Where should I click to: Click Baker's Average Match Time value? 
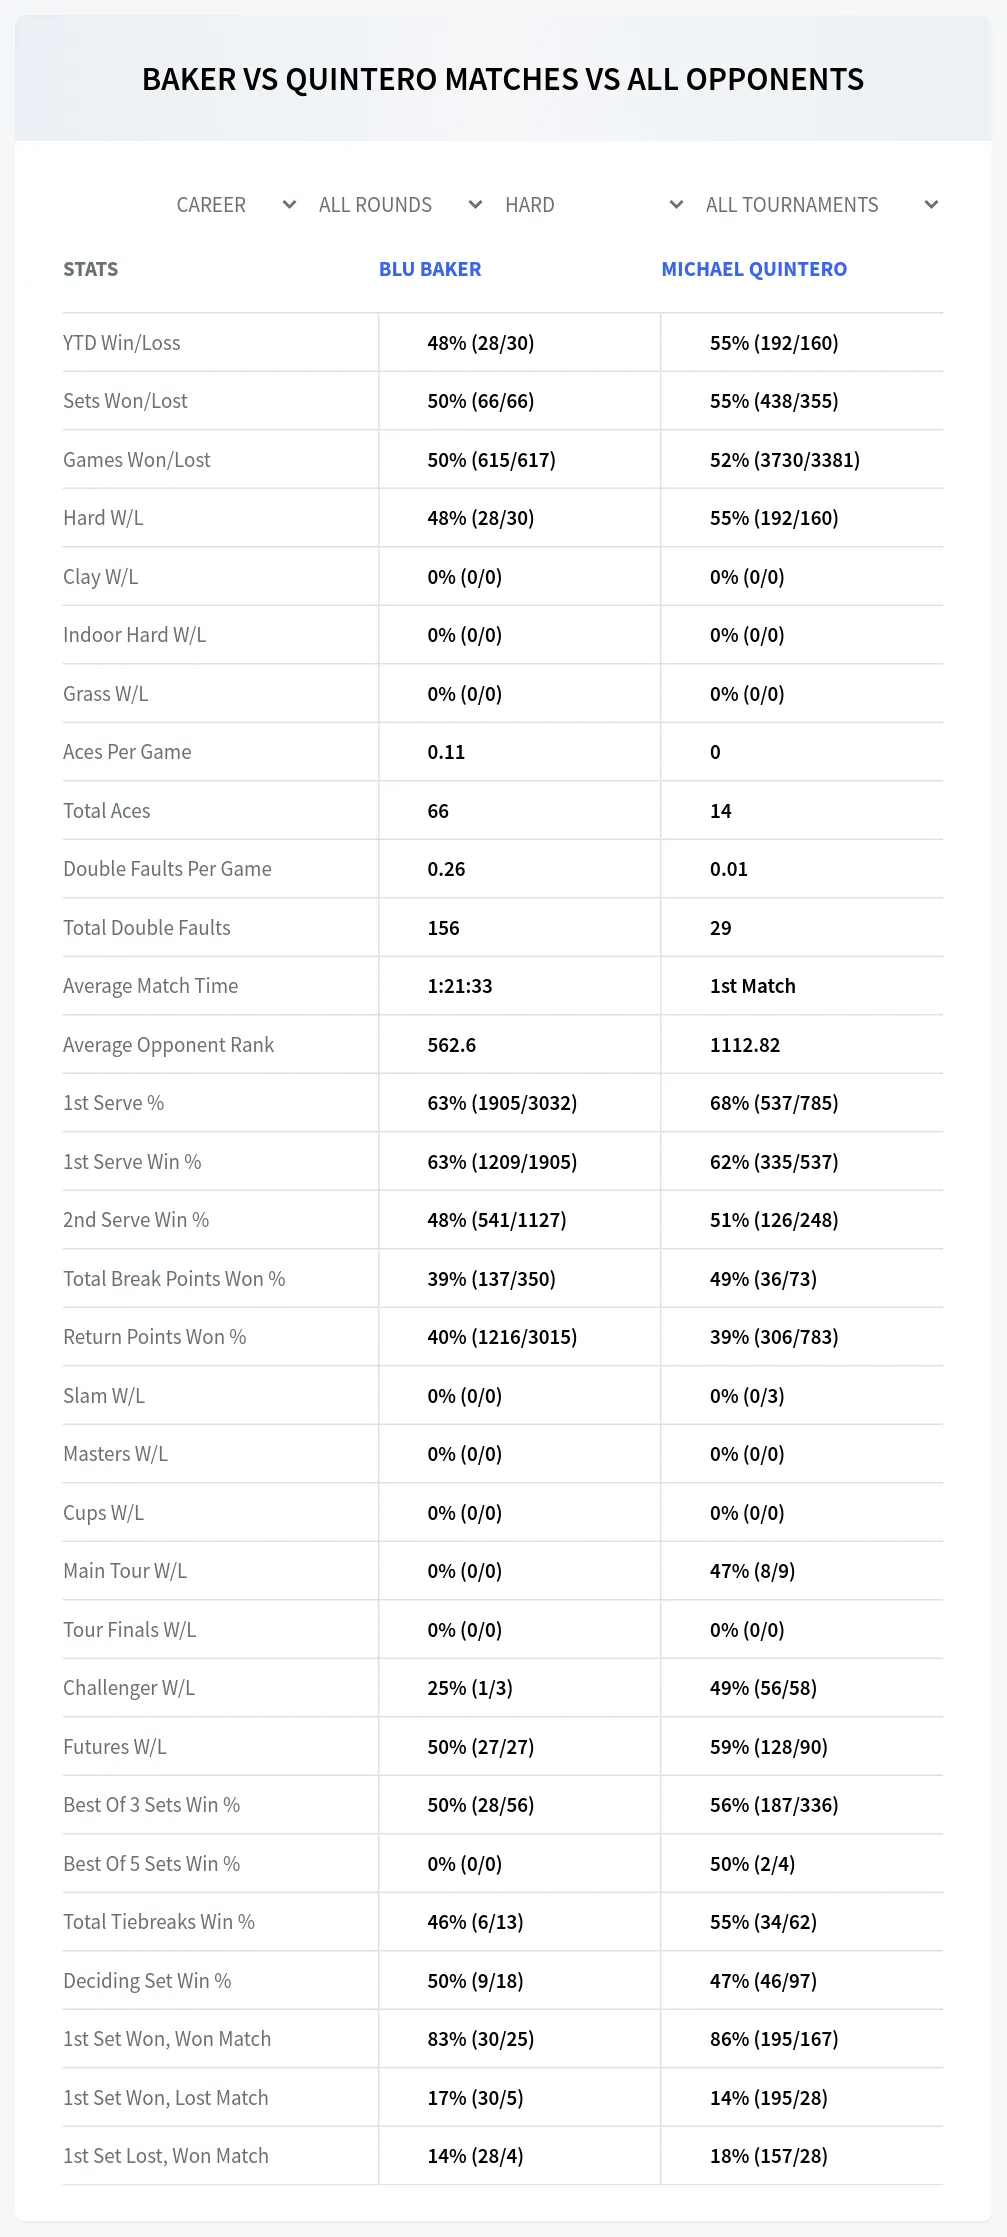coord(460,986)
